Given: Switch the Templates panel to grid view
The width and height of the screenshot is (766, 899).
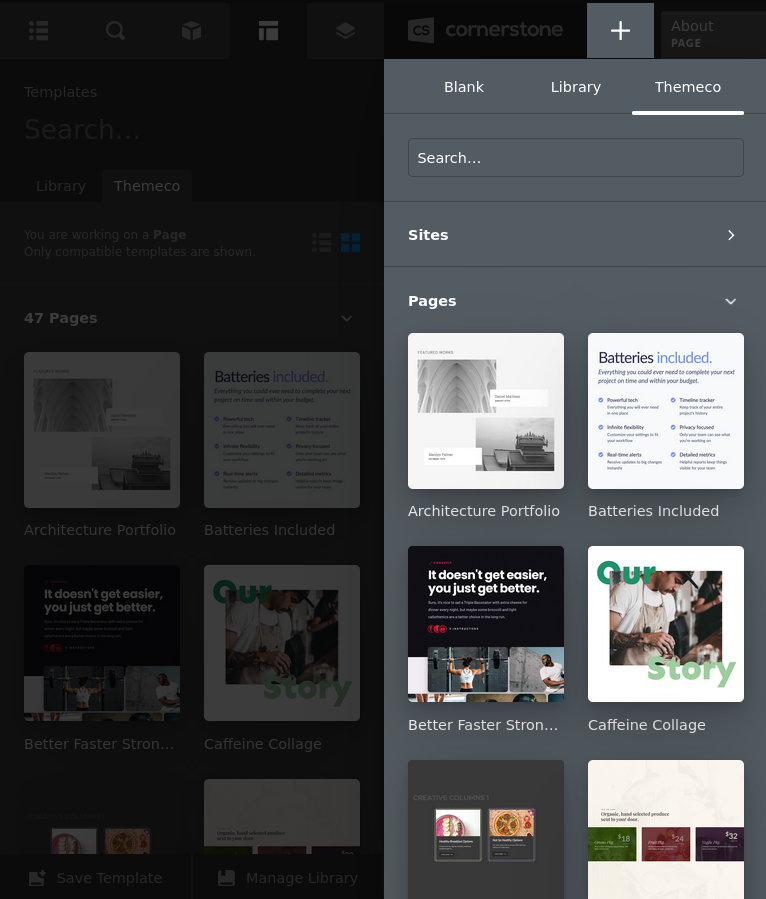Looking at the screenshot, I should coord(350,243).
